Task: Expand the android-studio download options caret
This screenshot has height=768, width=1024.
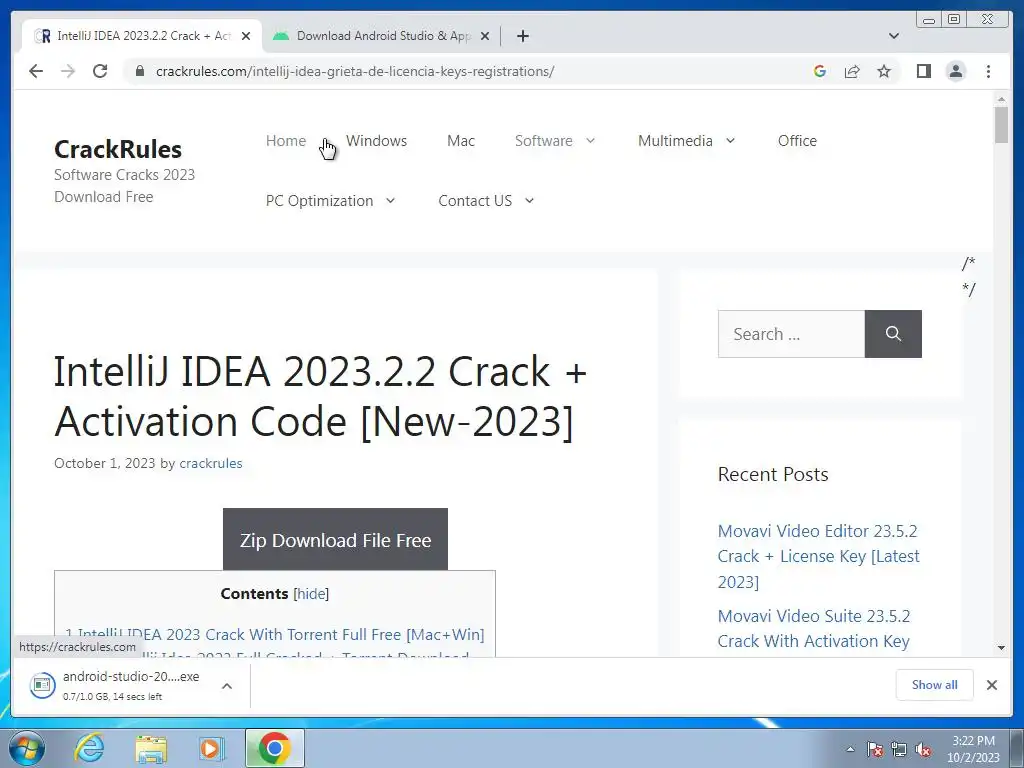Action: (x=227, y=686)
